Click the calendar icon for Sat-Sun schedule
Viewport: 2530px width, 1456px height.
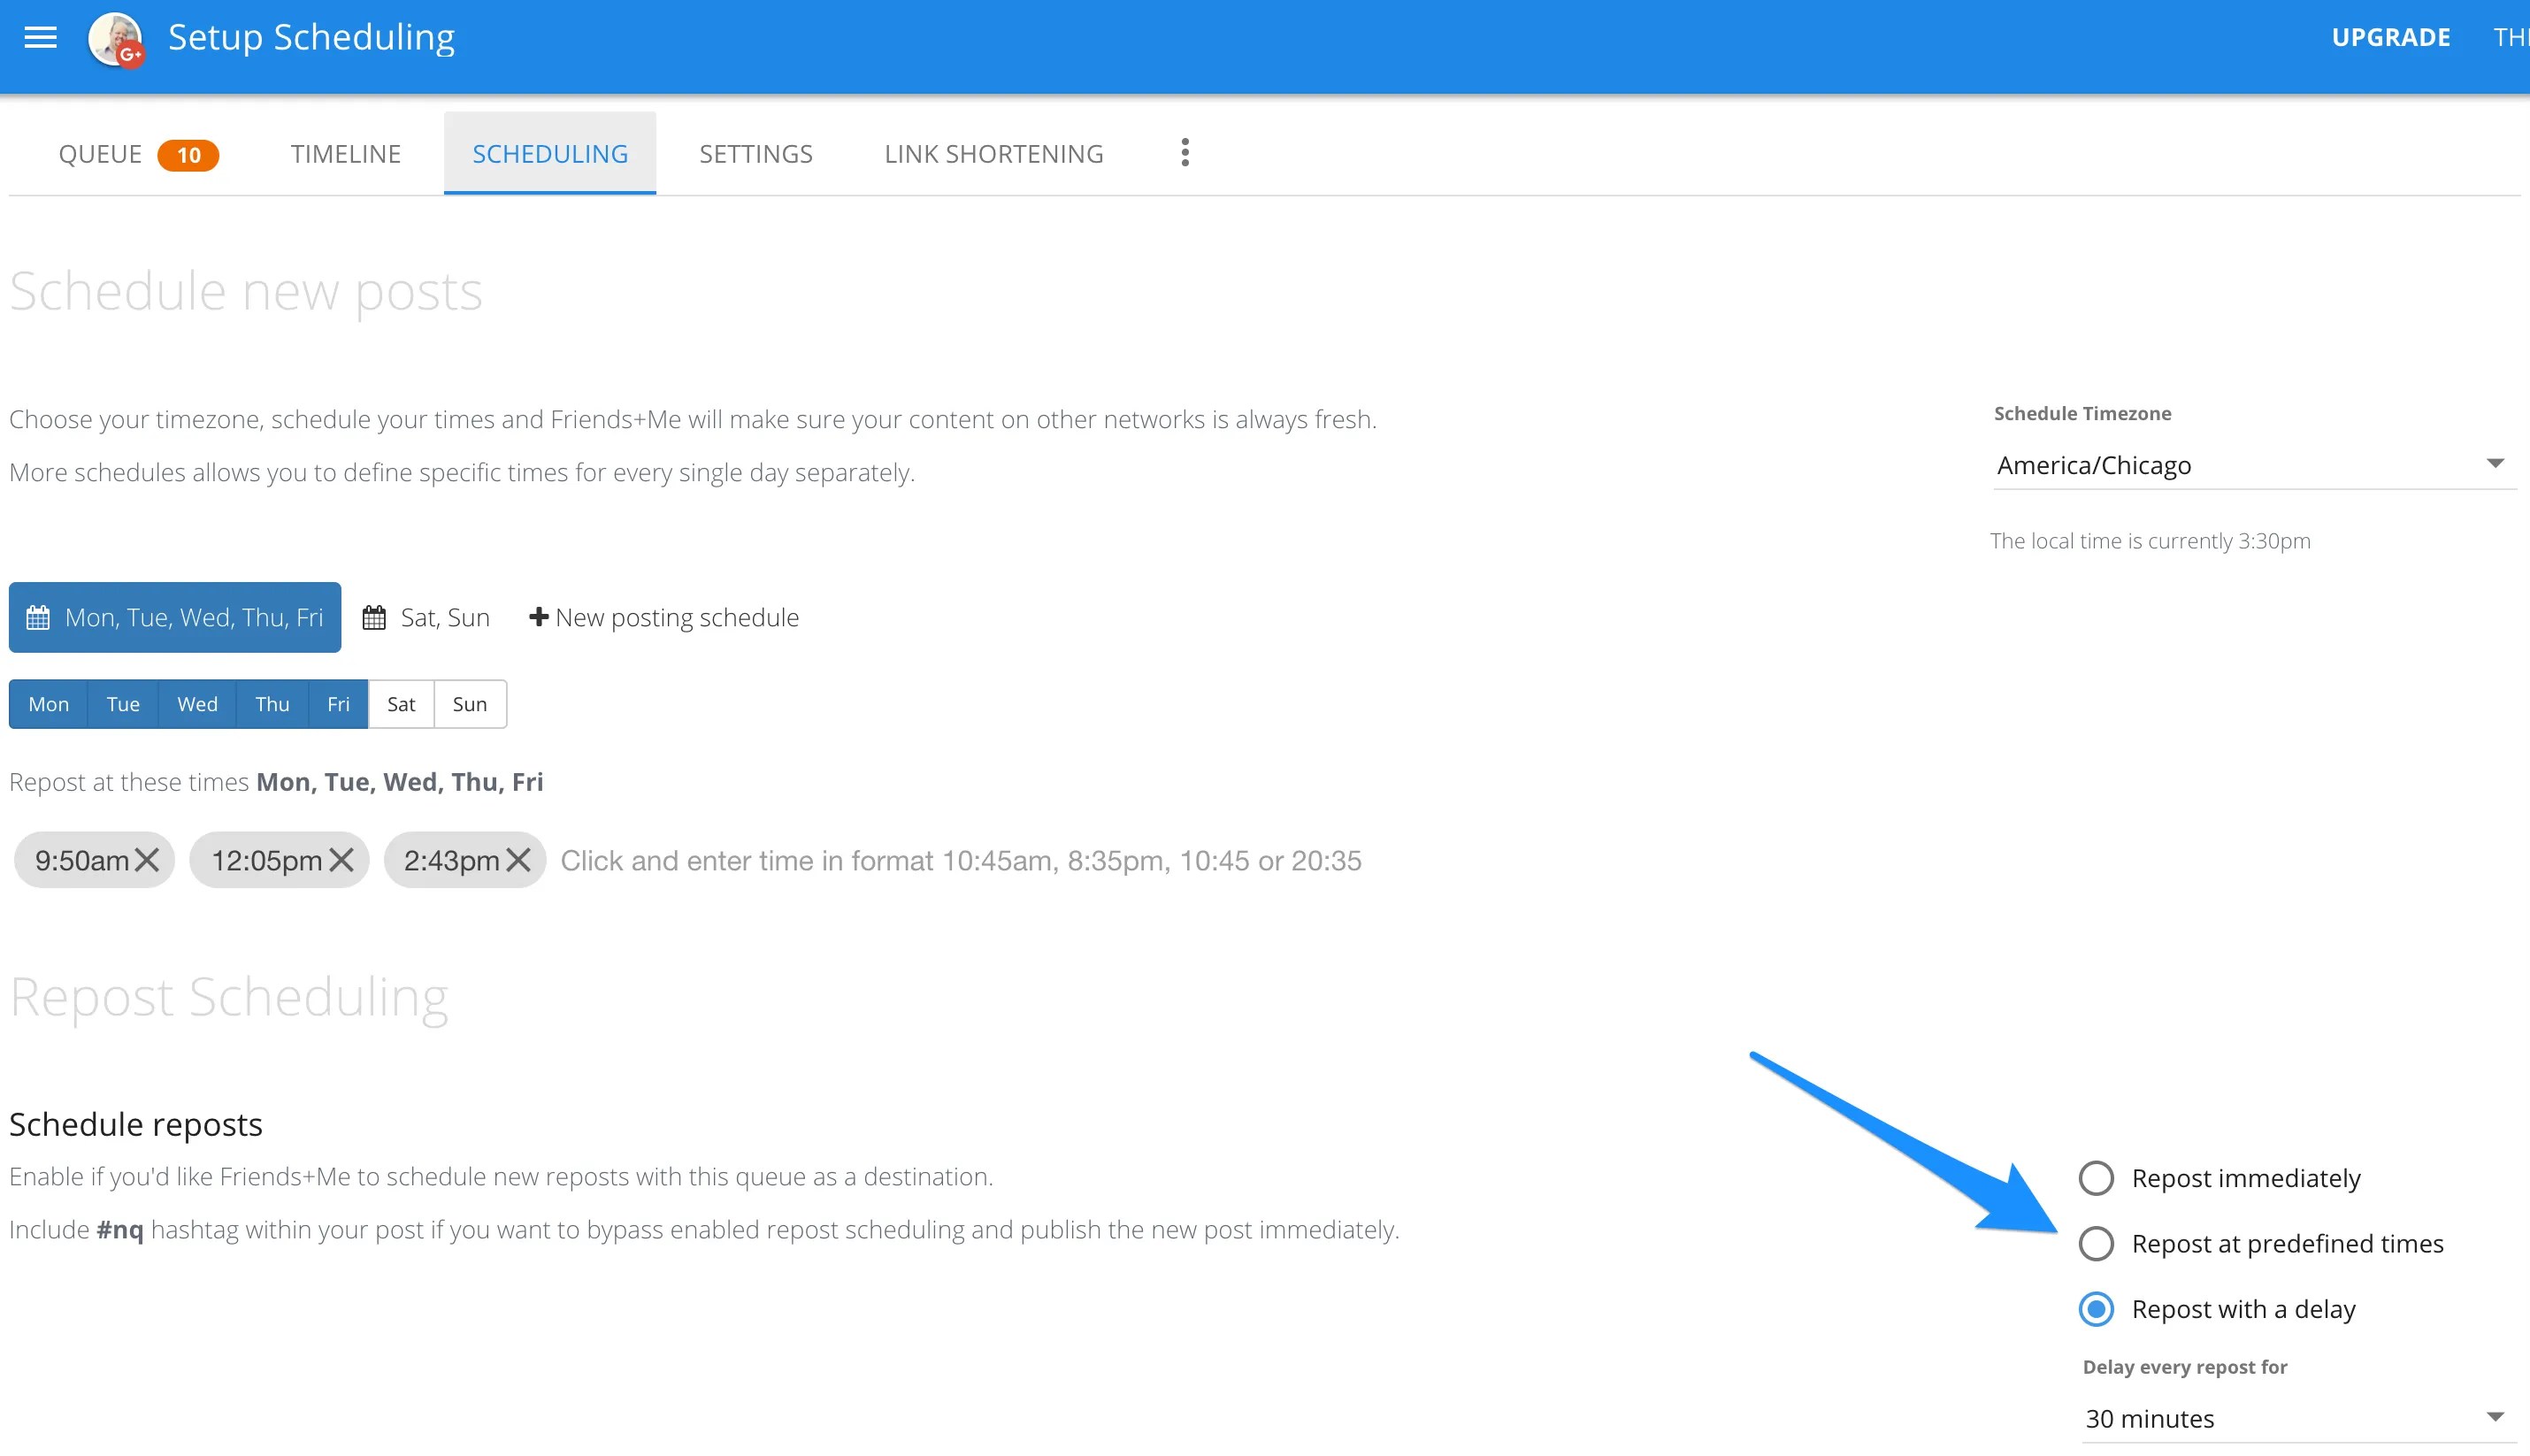373,617
